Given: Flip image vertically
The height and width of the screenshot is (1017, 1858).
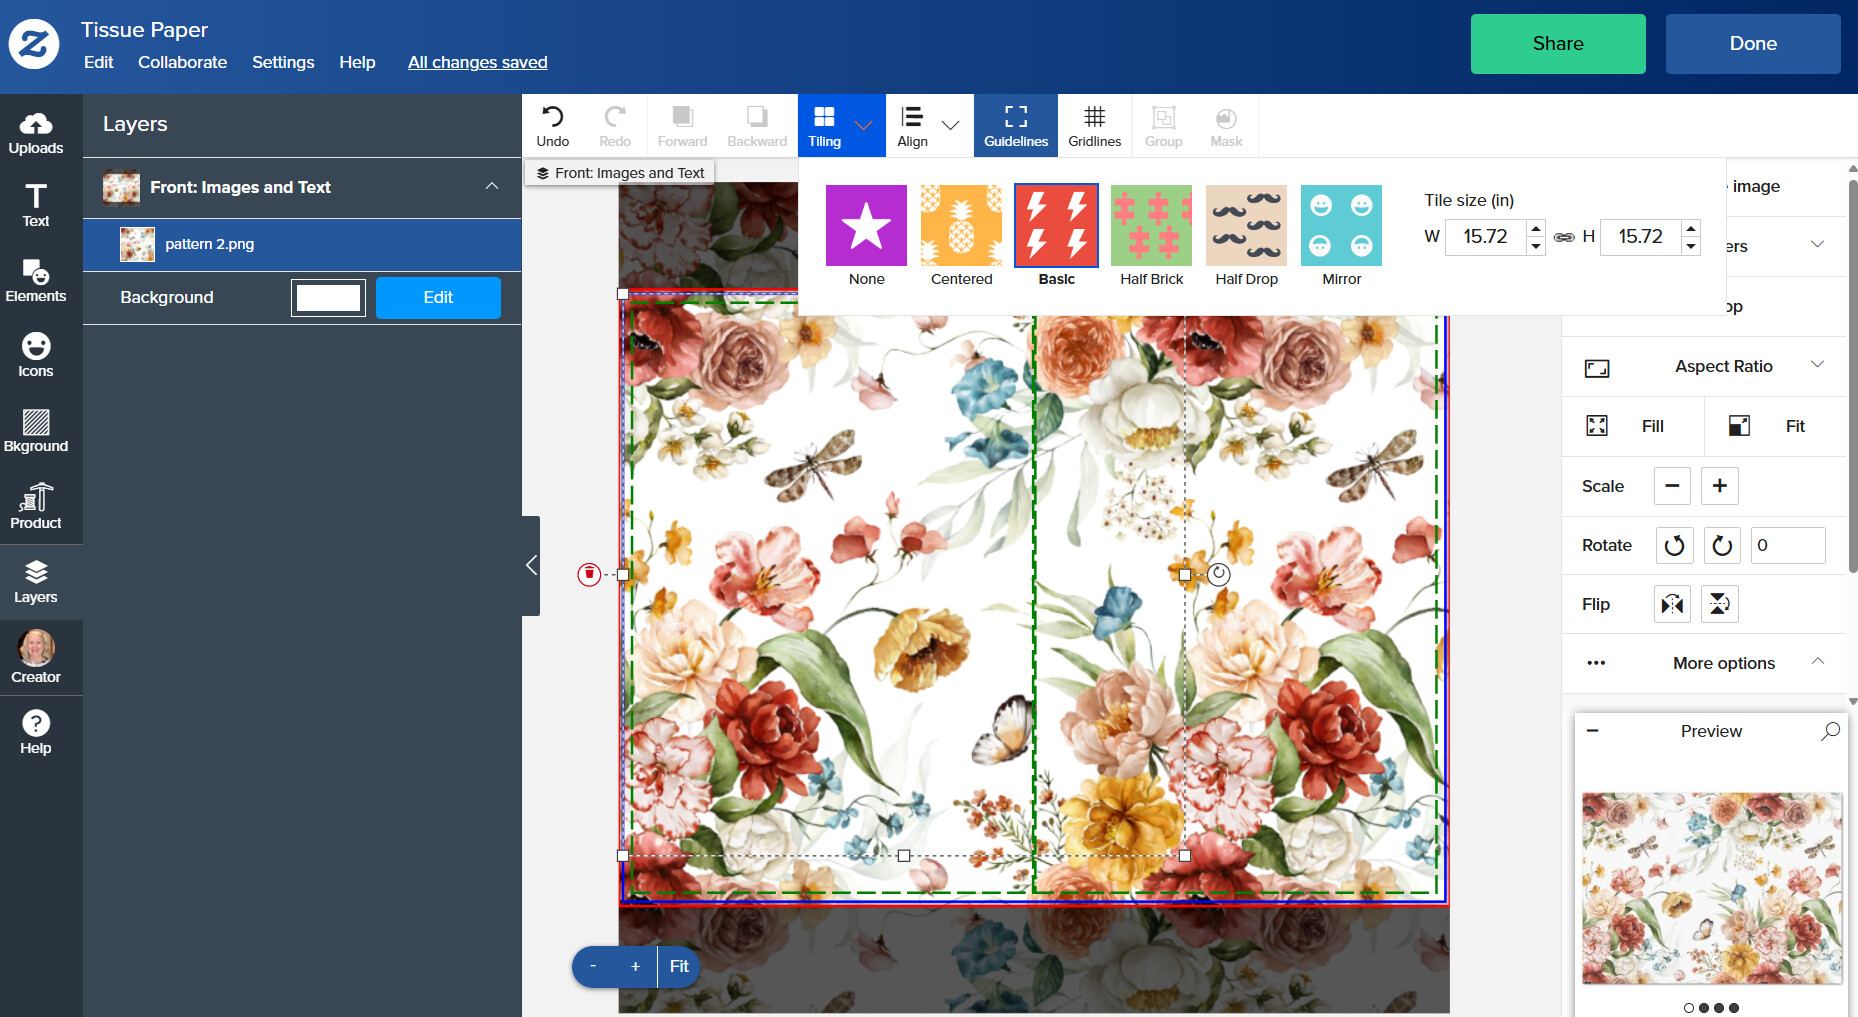Looking at the screenshot, I should [x=1720, y=604].
